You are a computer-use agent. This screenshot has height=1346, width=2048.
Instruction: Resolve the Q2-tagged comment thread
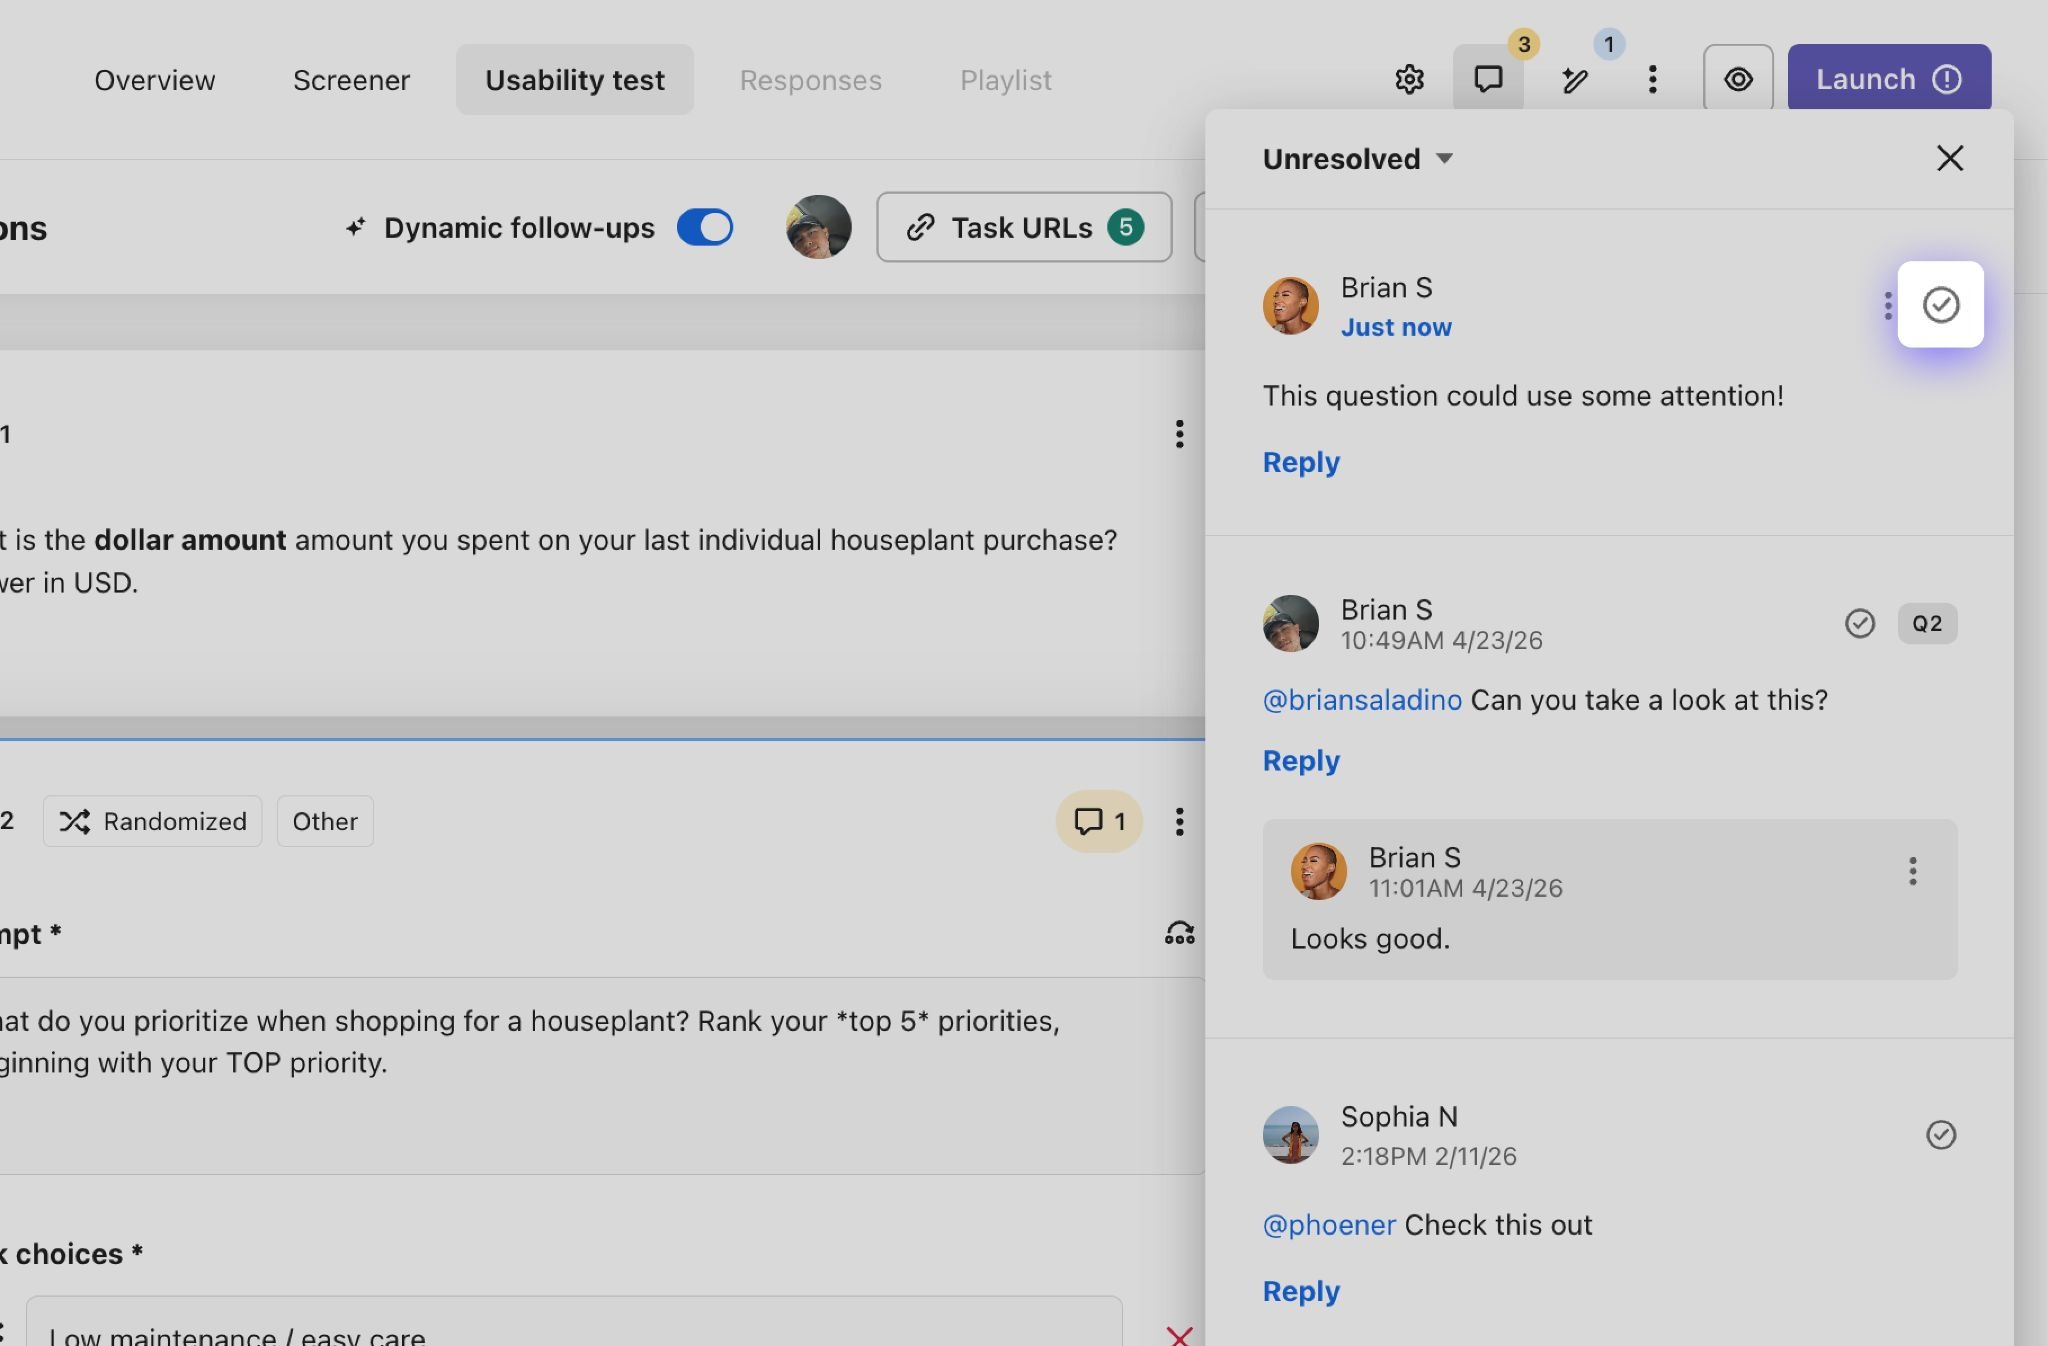point(1859,623)
